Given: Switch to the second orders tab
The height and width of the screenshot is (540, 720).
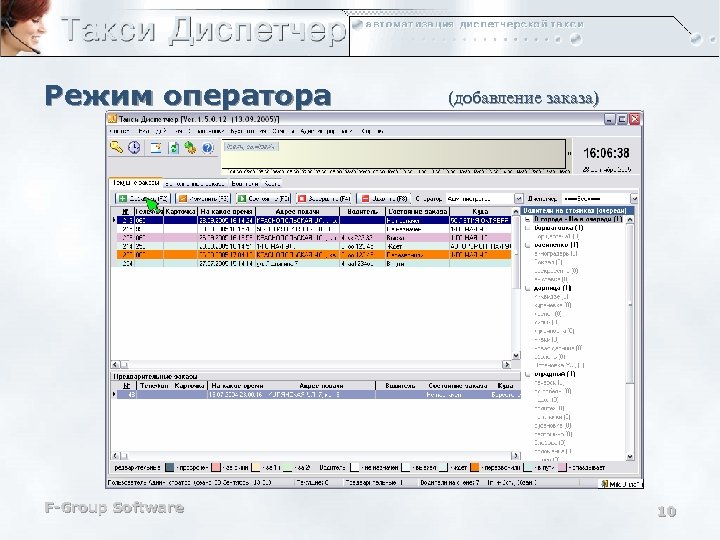Looking at the screenshot, I should [x=195, y=184].
